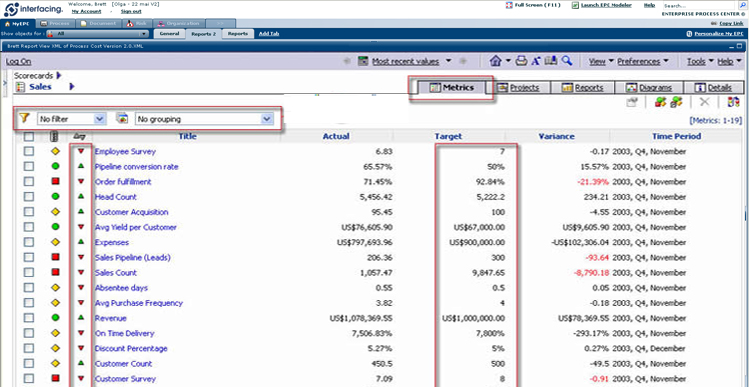The width and height of the screenshot is (749, 387).
Task: Click the grey properties icon above metrics list
Action: tap(632, 102)
